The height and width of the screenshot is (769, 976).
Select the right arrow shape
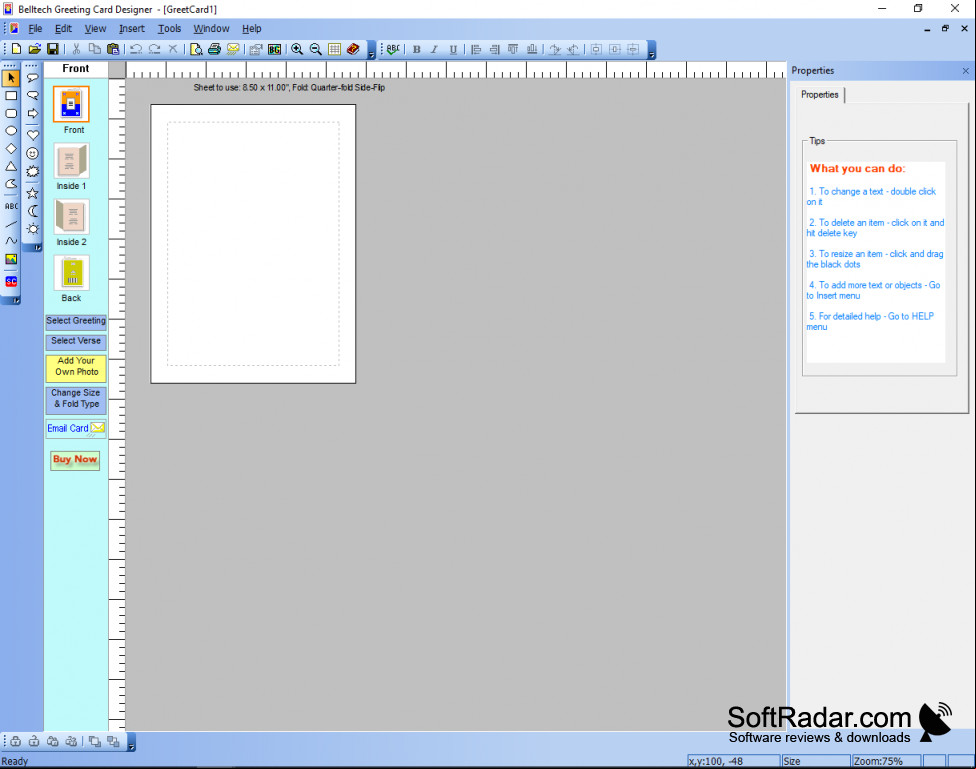click(32, 113)
